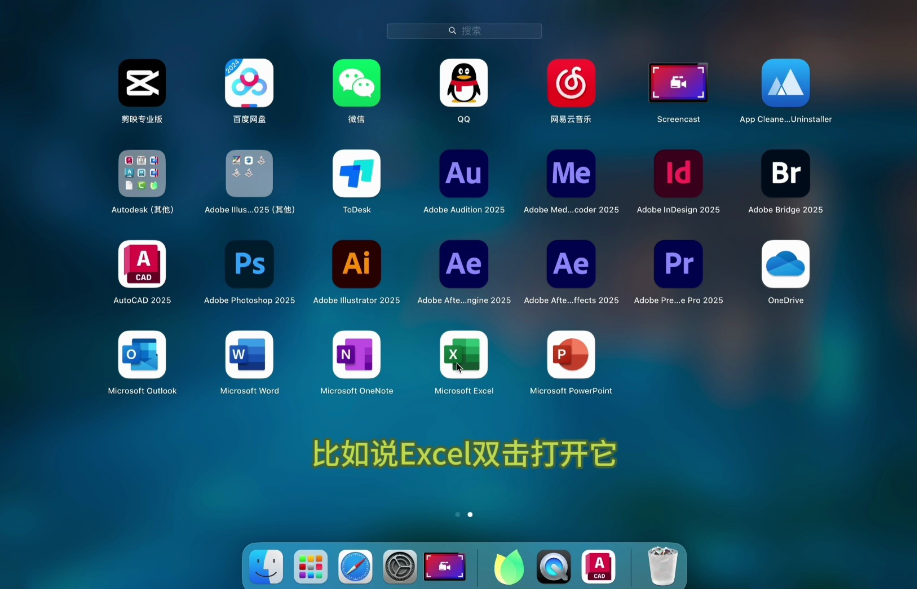Launch Baidu Netdisk (百度网盘)
The height and width of the screenshot is (589, 917).
tap(249, 83)
